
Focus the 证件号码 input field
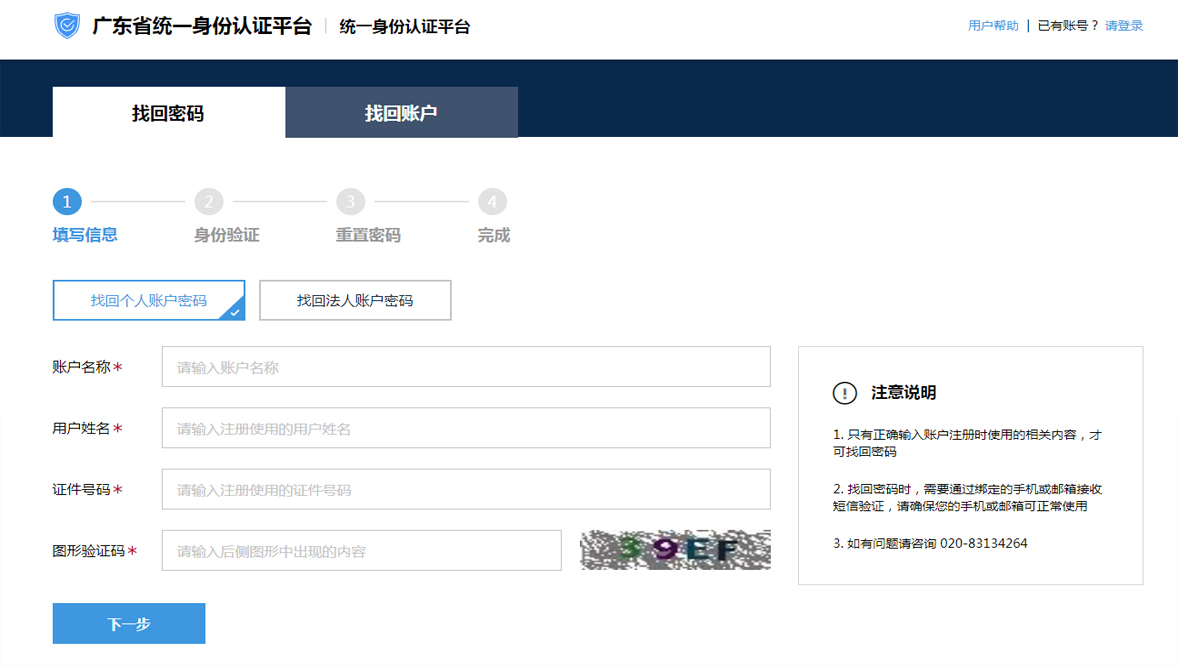466,490
